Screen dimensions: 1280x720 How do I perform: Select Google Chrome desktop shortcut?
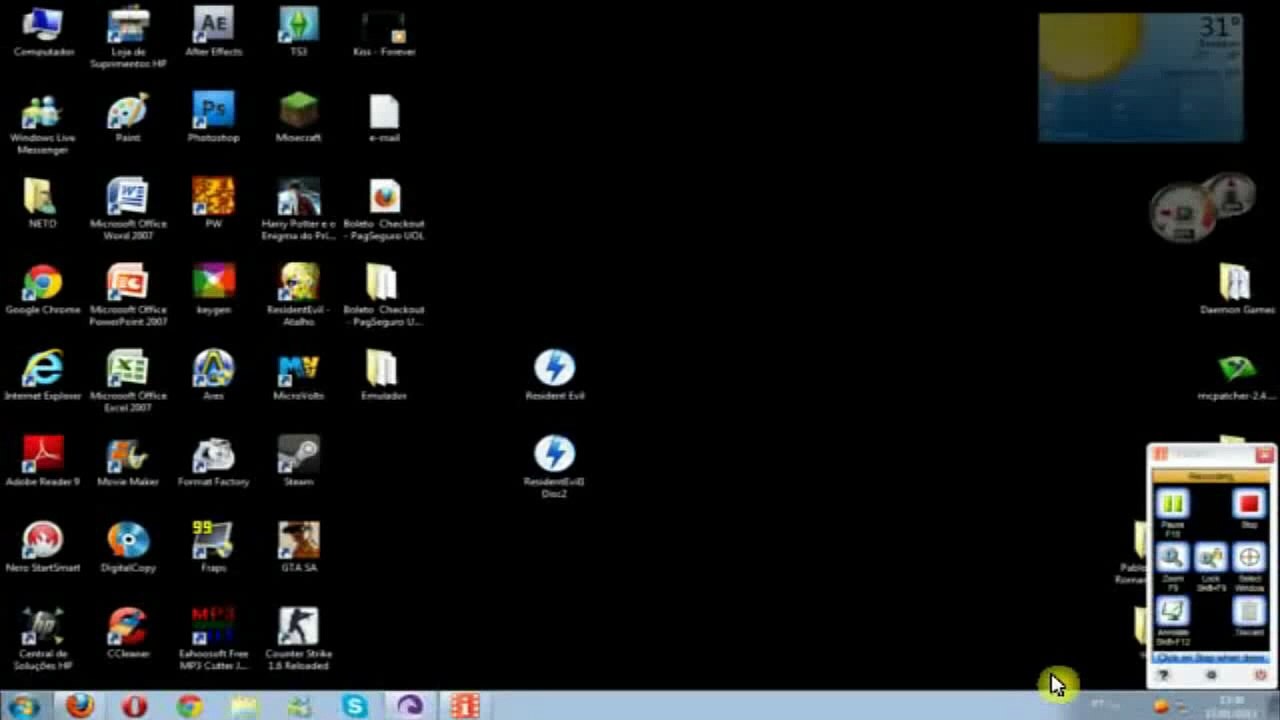(x=43, y=290)
